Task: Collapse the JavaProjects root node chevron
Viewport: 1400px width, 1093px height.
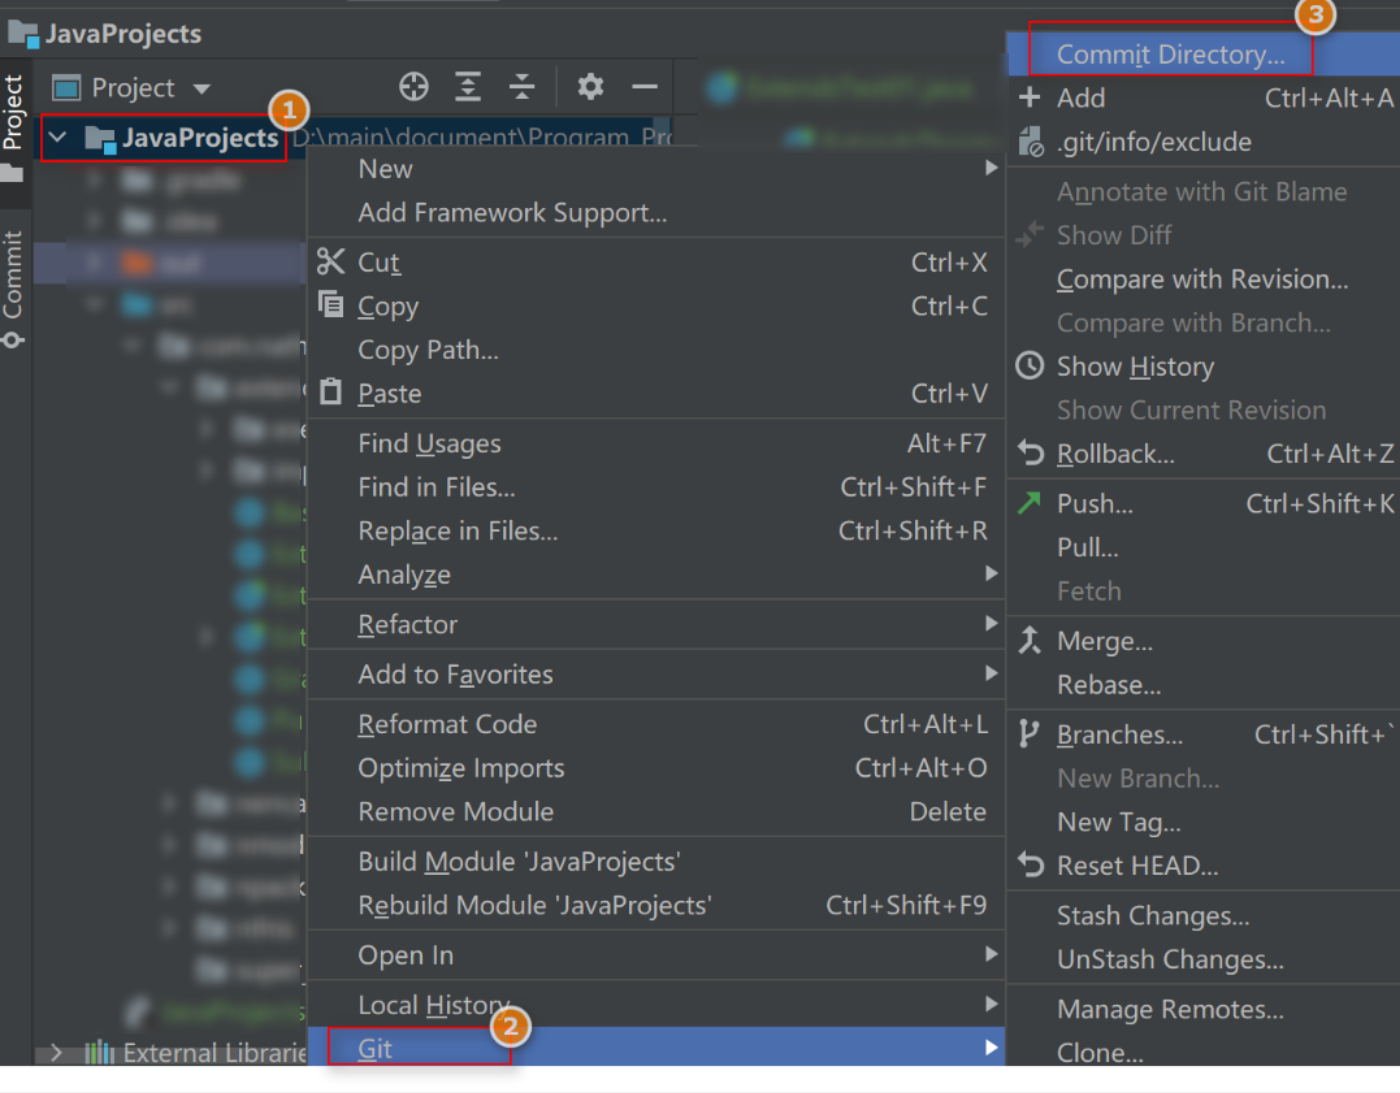Action: [57, 138]
